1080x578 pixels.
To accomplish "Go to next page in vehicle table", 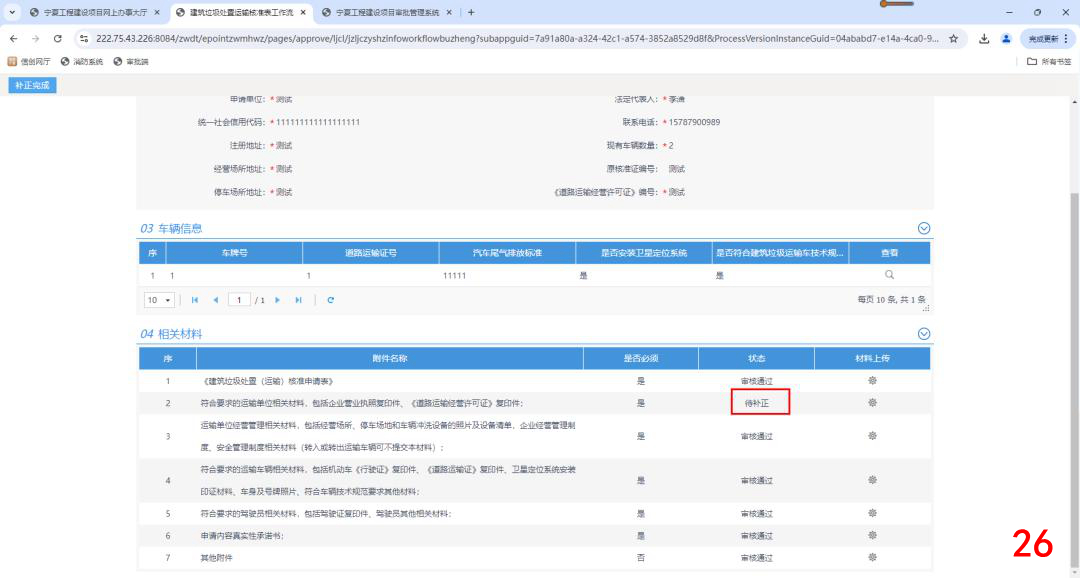I will coord(277,300).
